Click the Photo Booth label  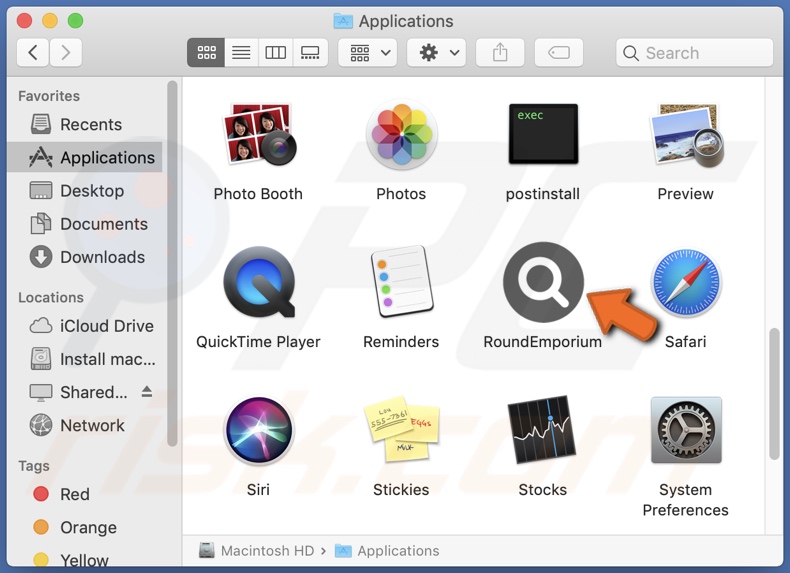point(258,194)
